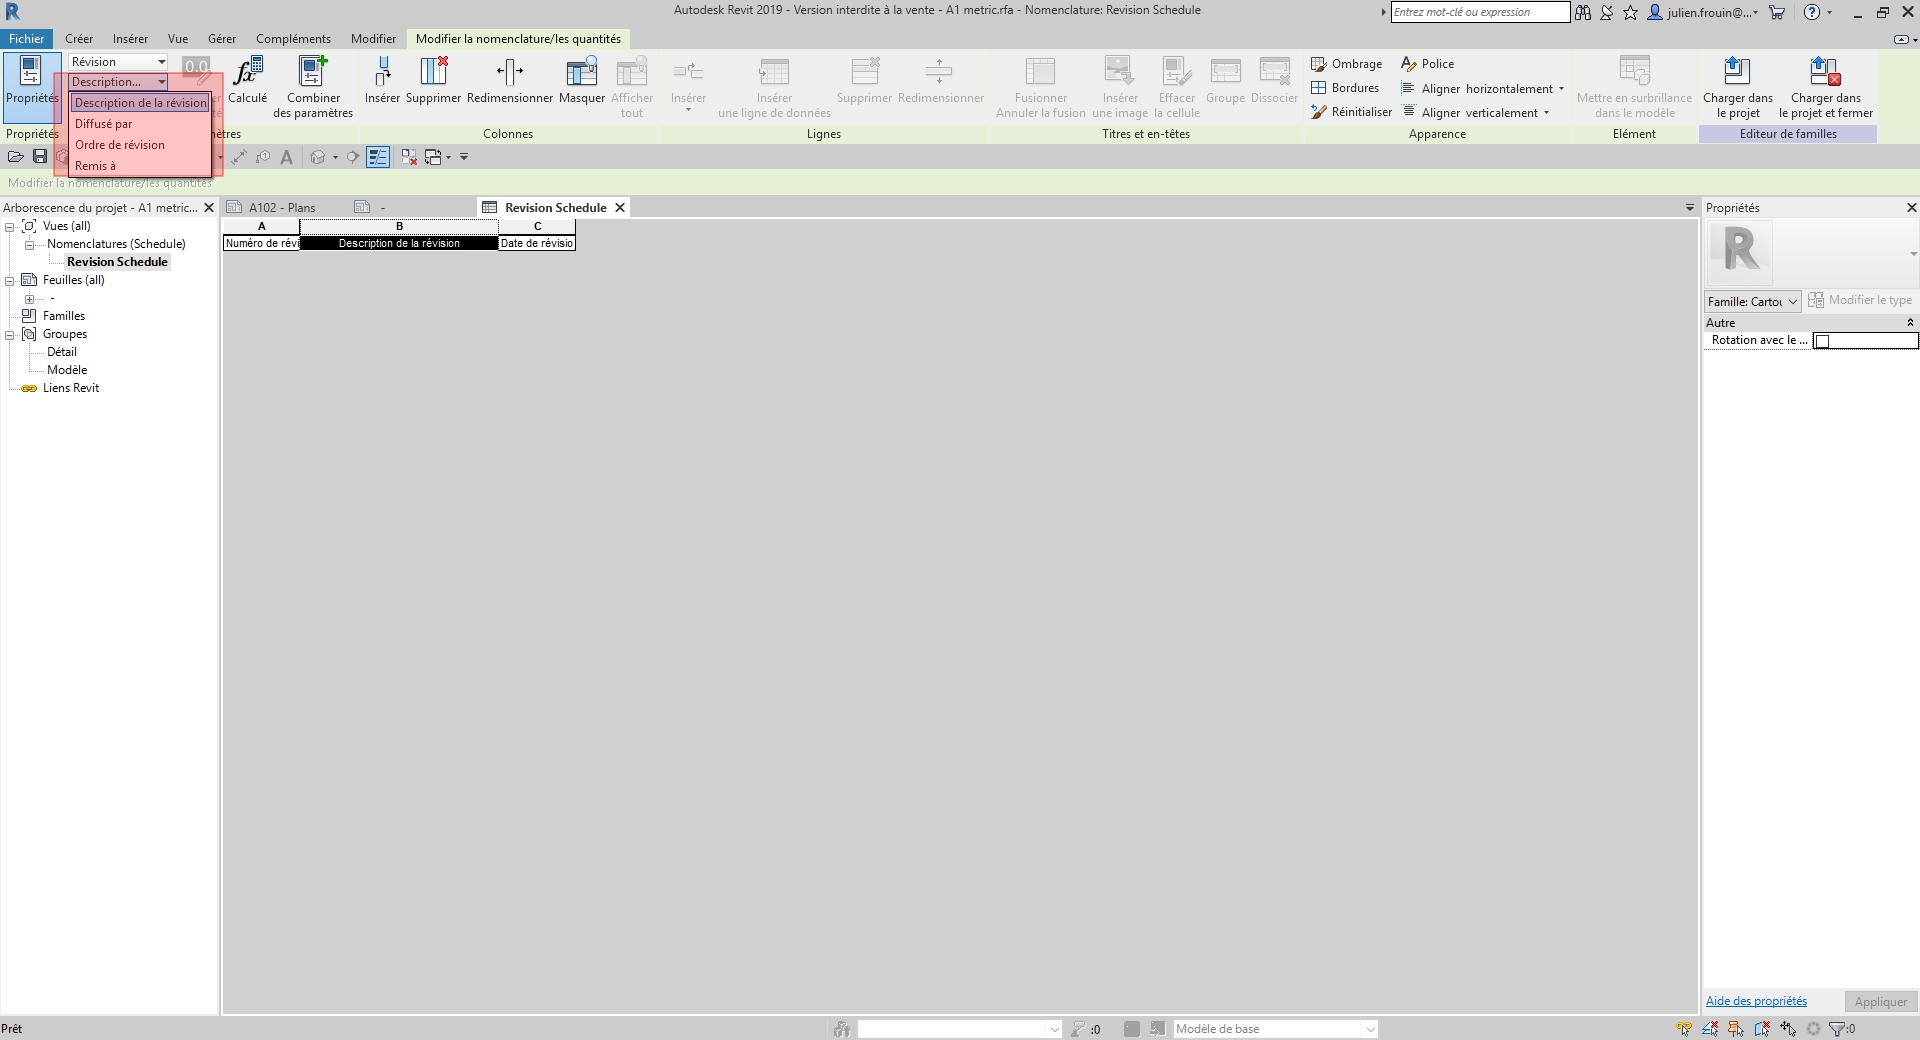Collapse the Vues (all) tree node
This screenshot has width=1920, height=1040.
click(x=10, y=227)
